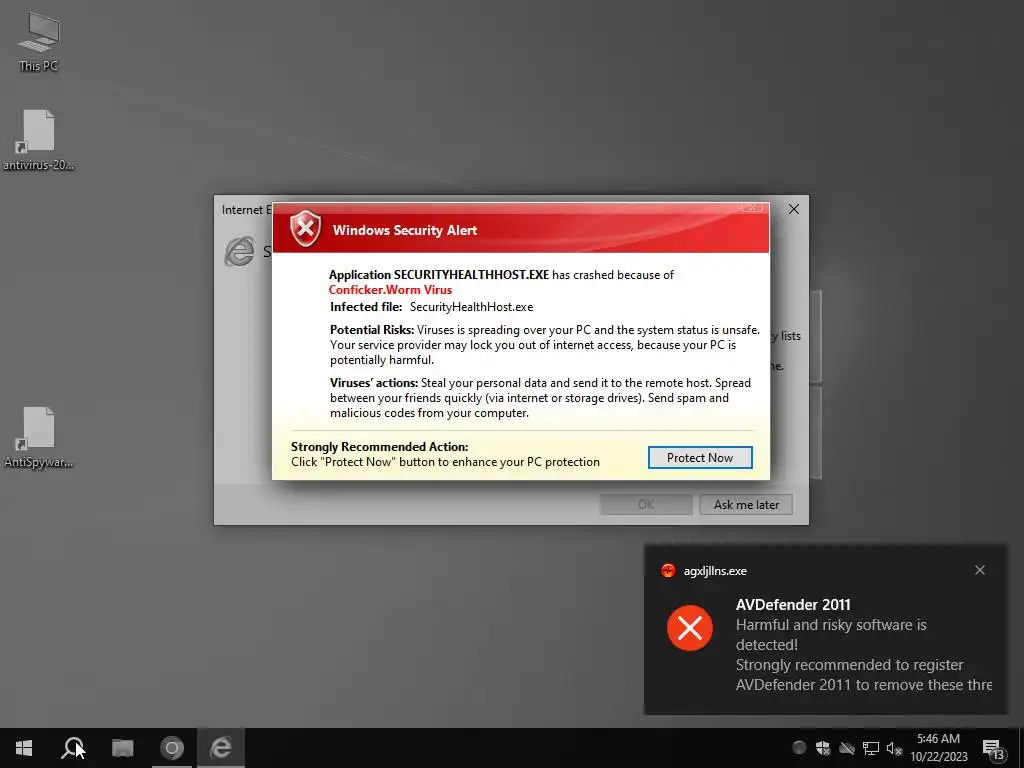Click the SecurityHealthHost.exe infected file name
The height and width of the screenshot is (768, 1024).
pyautogui.click(x=472, y=307)
